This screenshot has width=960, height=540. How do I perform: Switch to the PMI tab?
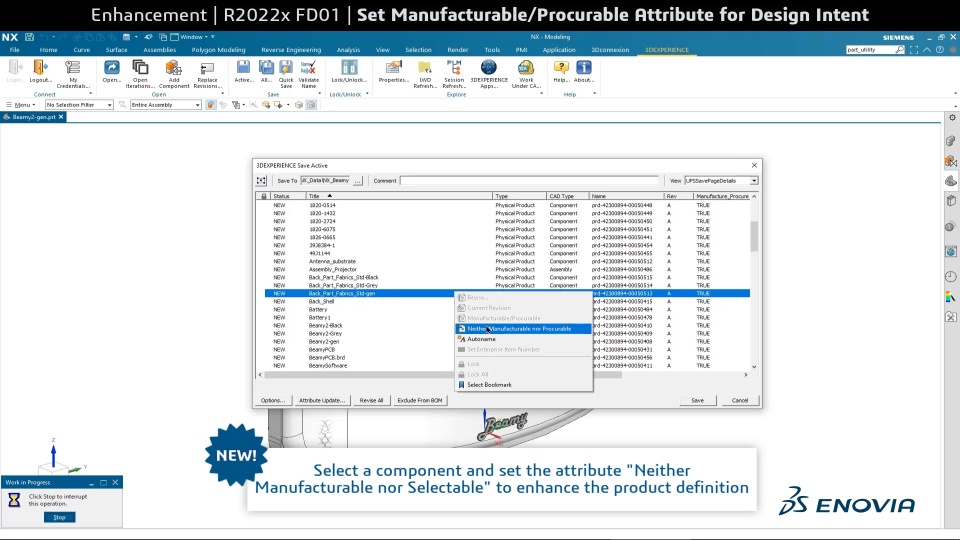point(521,50)
